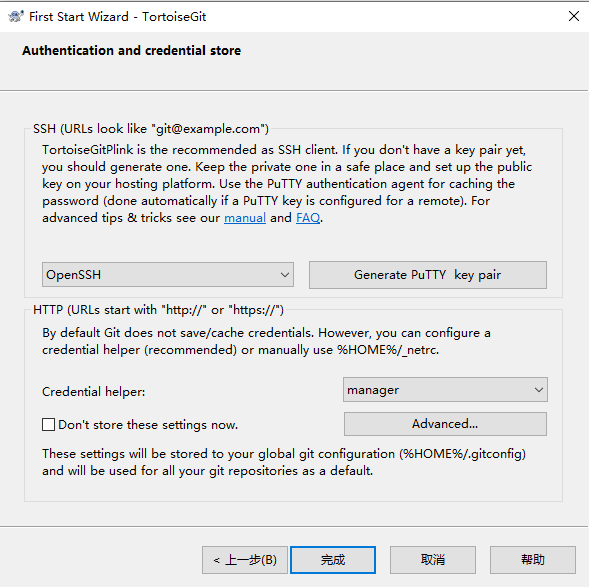Click the "Don't store these settings now" label

[x=148, y=425]
